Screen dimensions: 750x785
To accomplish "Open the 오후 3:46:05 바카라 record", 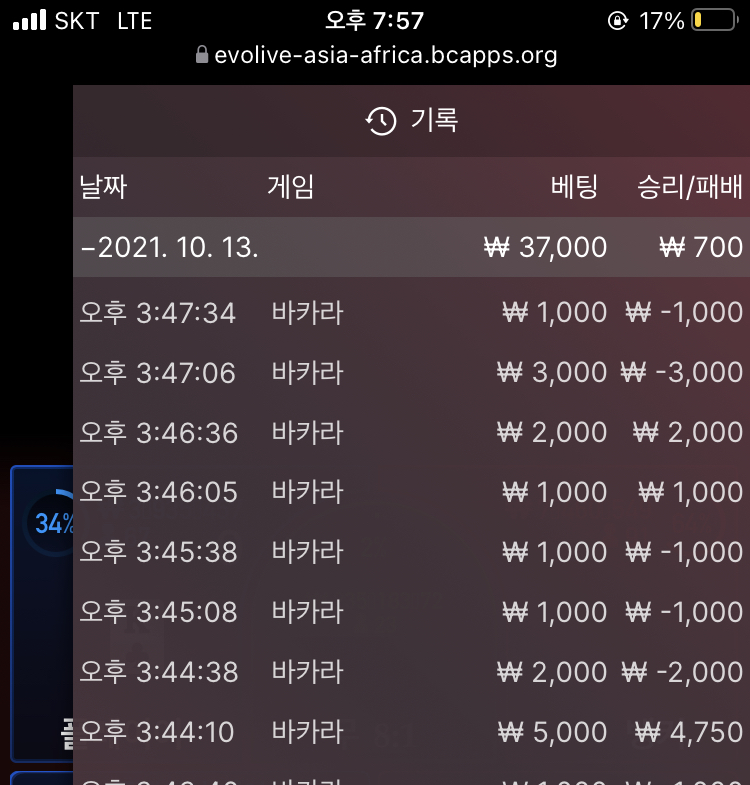I will pos(411,492).
